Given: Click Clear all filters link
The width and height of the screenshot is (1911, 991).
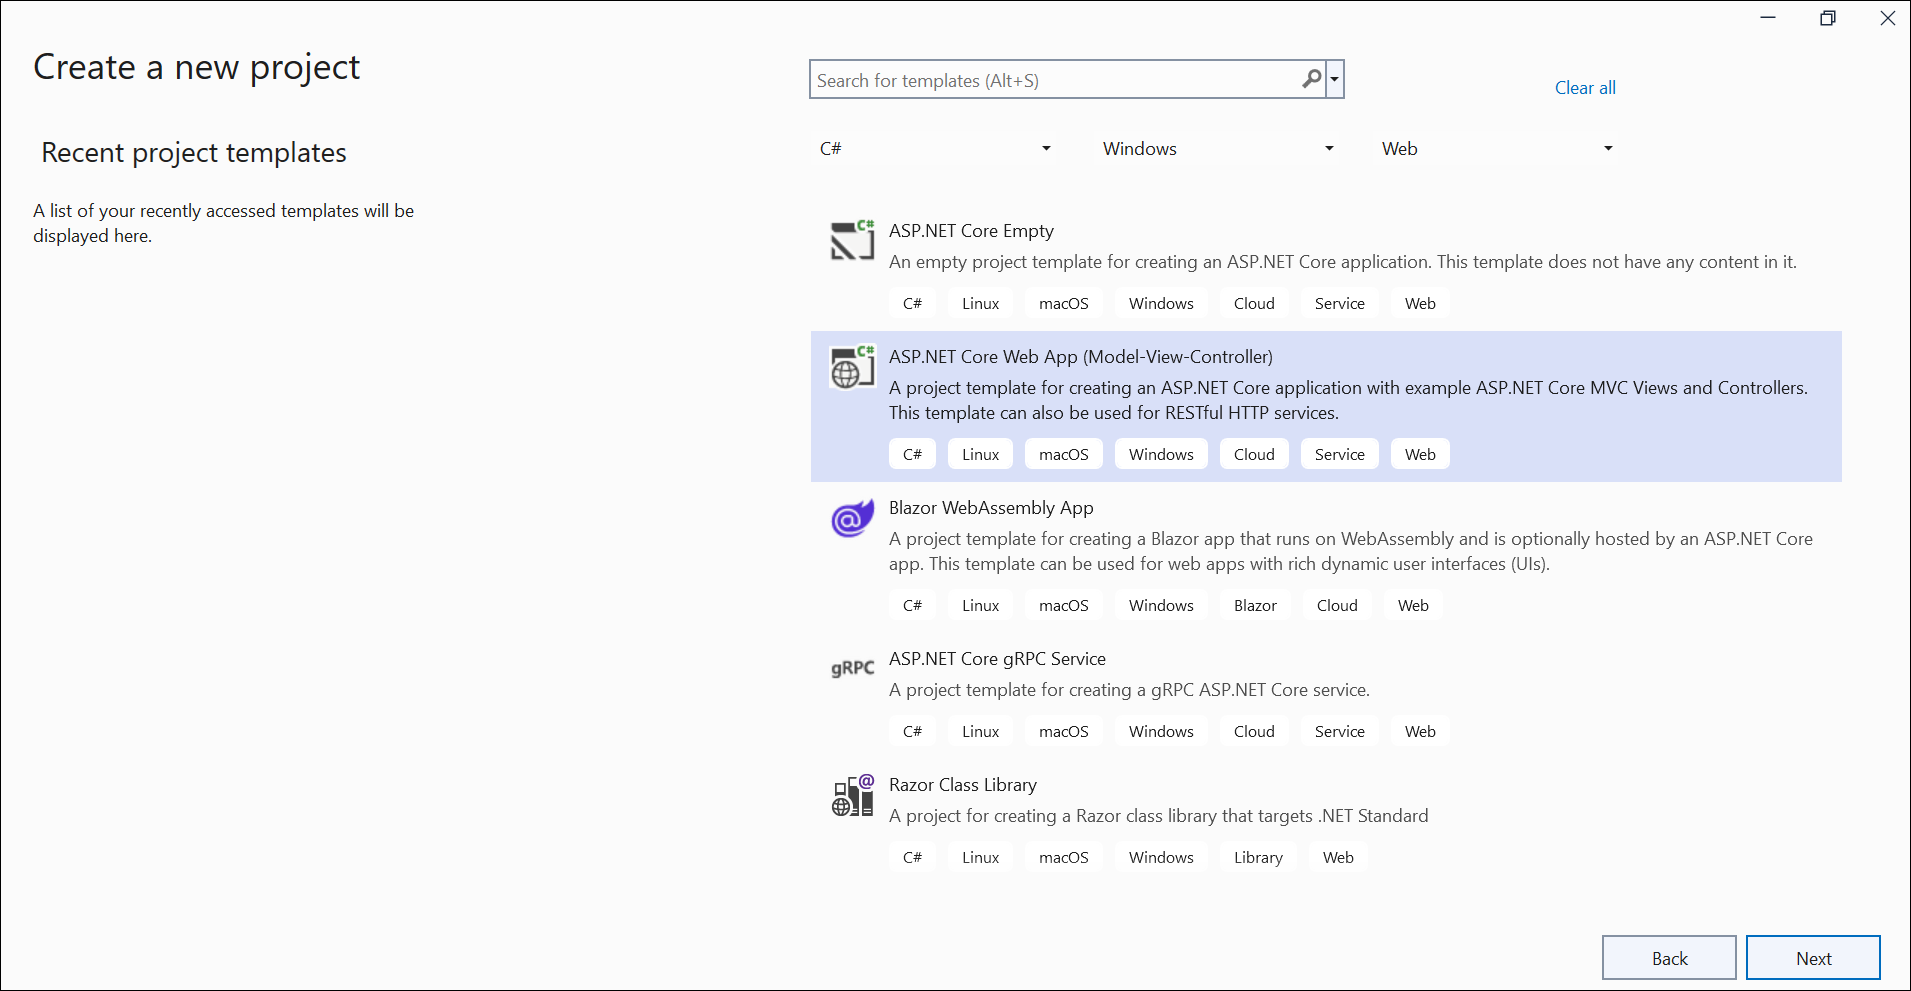Looking at the screenshot, I should tap(1585, 88).
